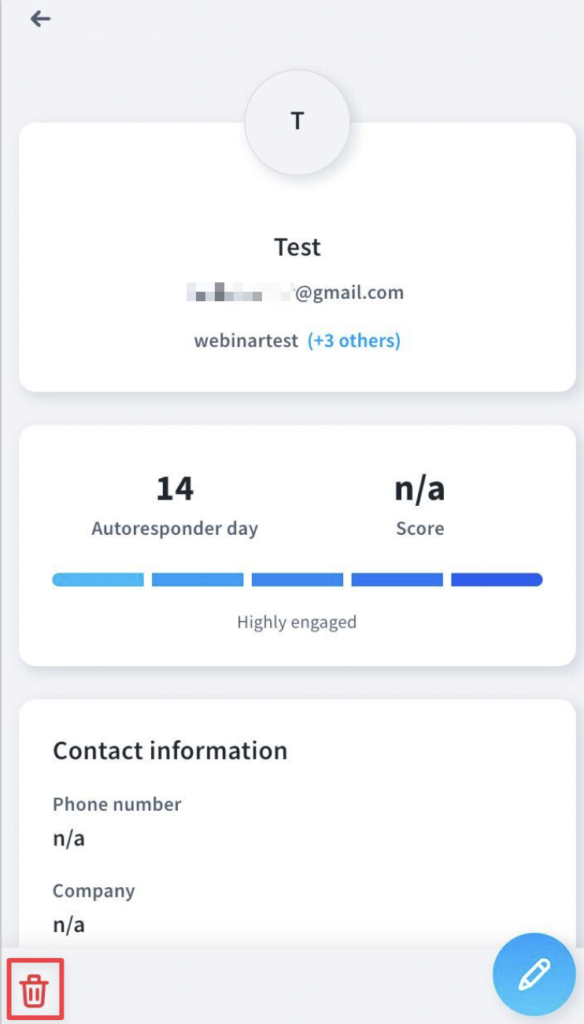Click the first lightest engagement bar segment
Viewport: 584px width, 1024px height.
click(x=98, y=580)
